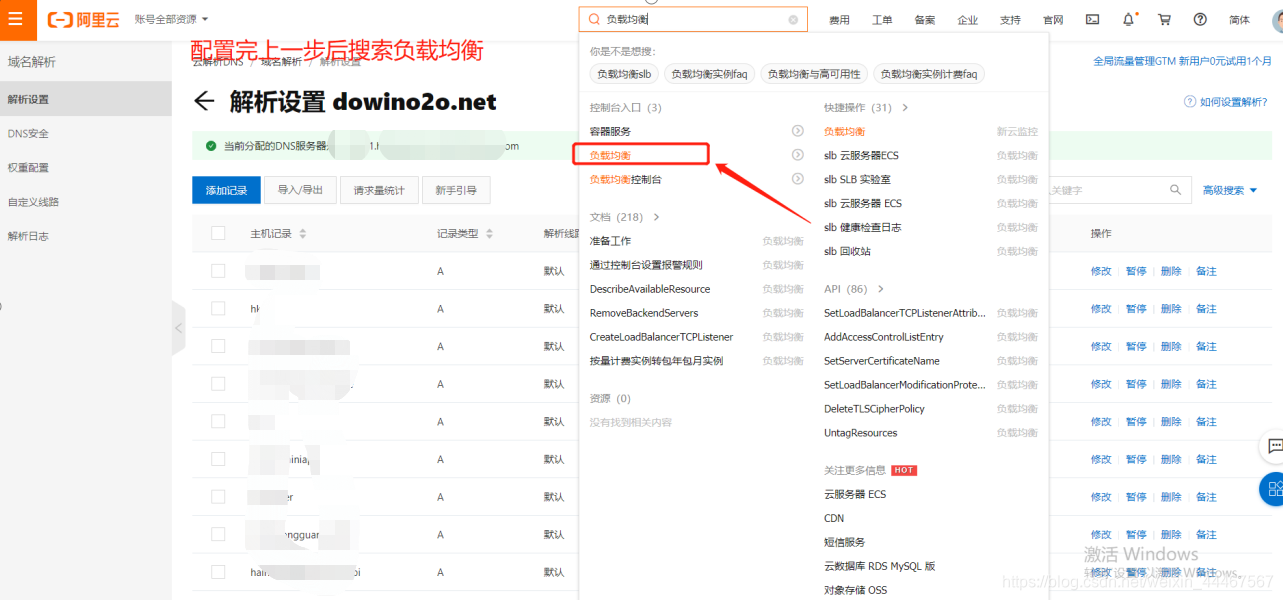Open 云数据库 RDS MySQL 版 link
Viewport: 1283px width, 600px height.
pos(880,566)
